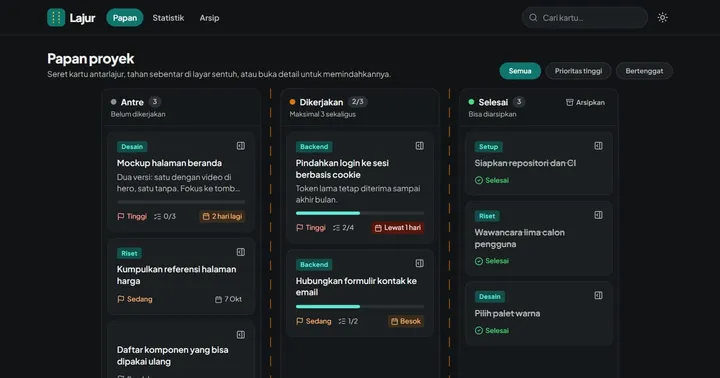
Task: Click calendar icon in Besok badge
Action: [394, 322]
